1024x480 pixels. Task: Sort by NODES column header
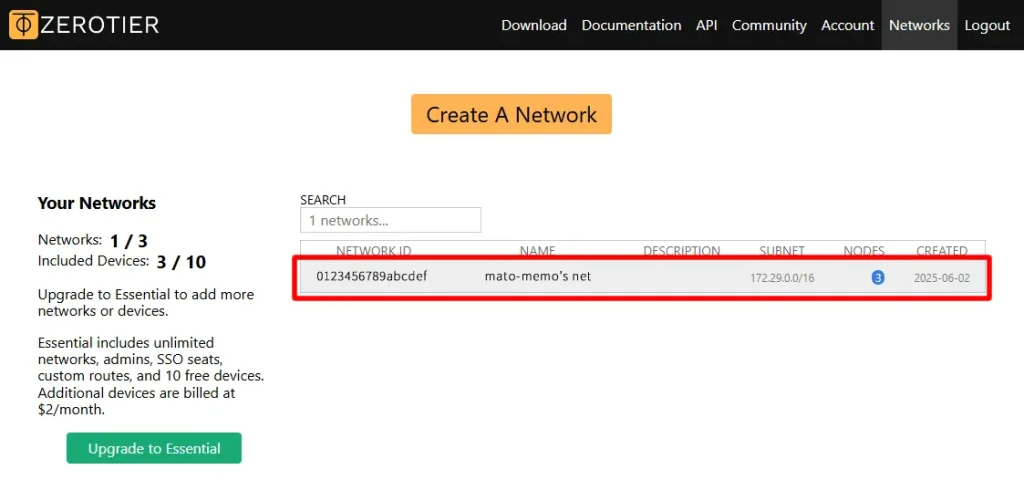pos(864,251)
